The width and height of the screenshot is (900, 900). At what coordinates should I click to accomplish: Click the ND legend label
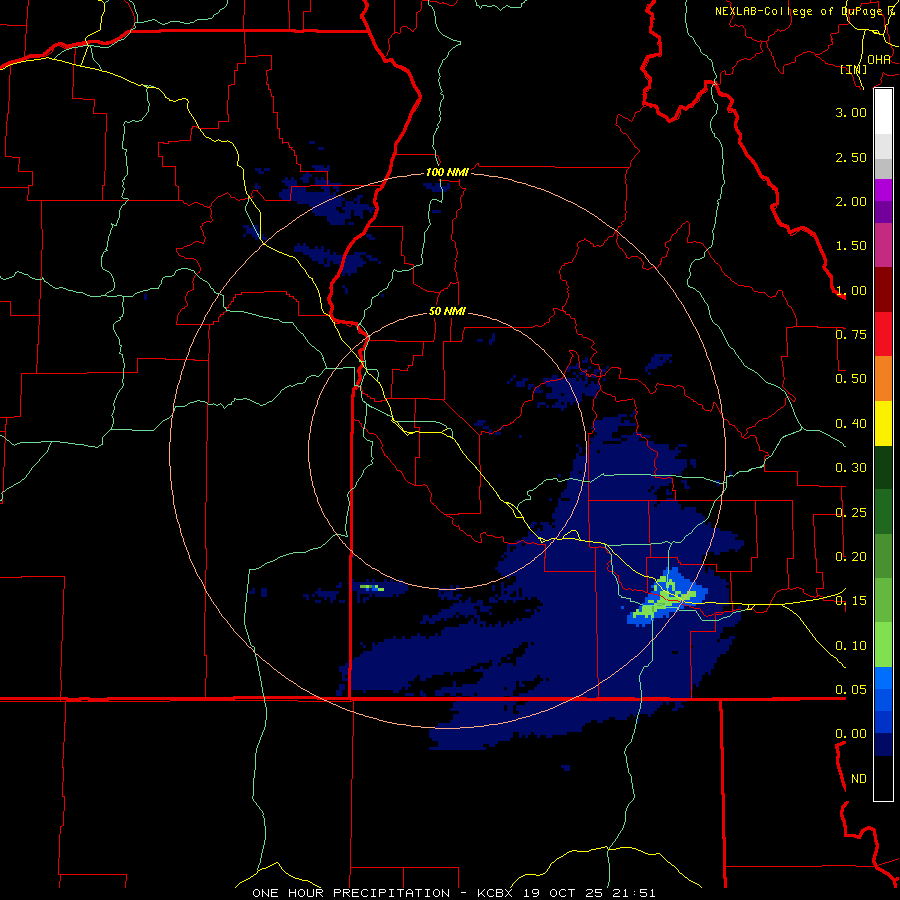click(859, 779)
